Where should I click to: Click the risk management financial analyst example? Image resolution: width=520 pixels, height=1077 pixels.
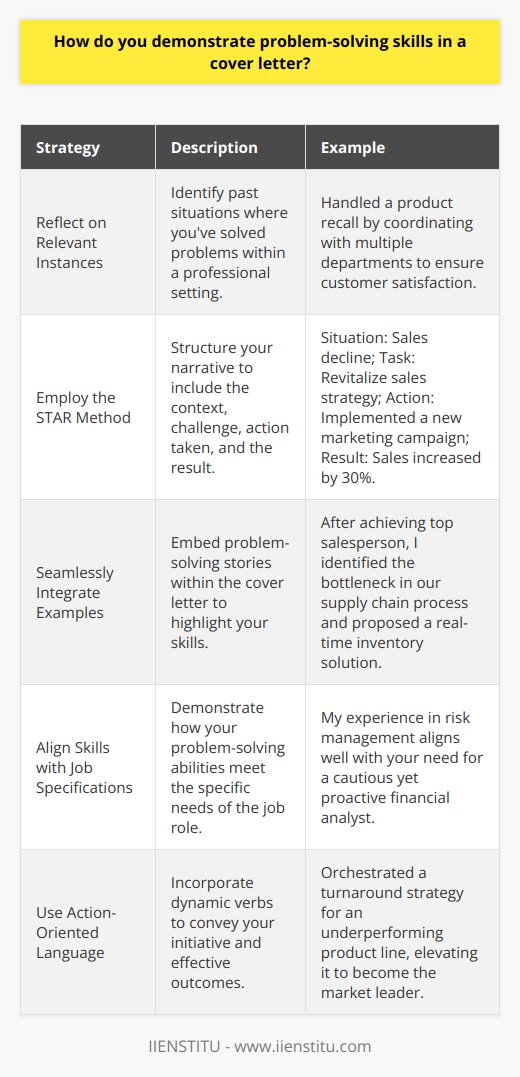(x=402, y=767)
